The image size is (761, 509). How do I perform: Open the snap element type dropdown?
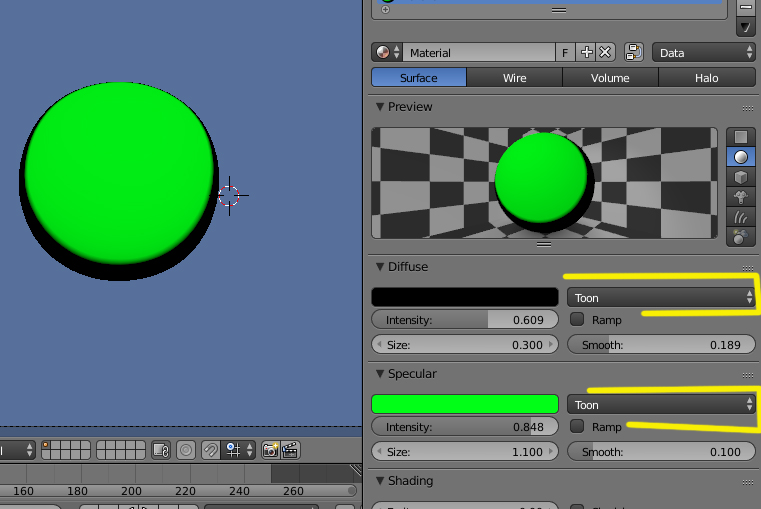238,450
